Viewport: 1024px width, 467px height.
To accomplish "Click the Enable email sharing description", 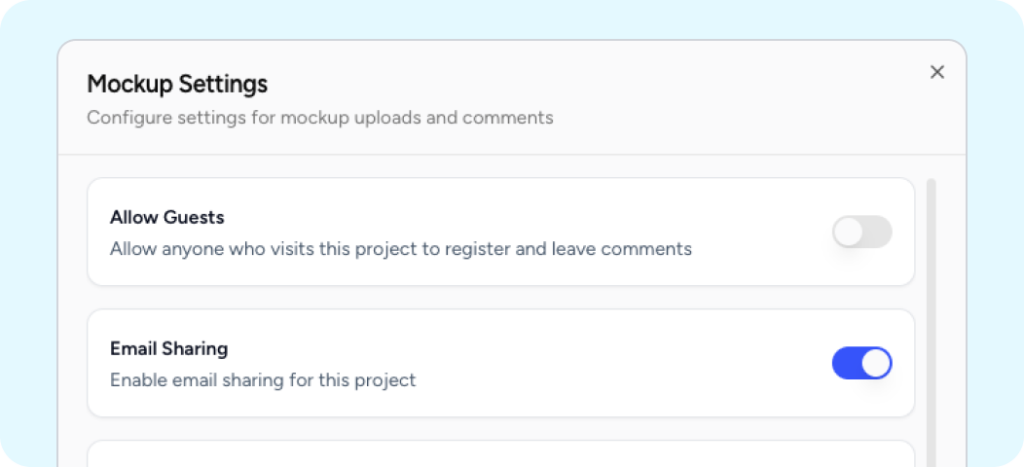I will [262, 380].
